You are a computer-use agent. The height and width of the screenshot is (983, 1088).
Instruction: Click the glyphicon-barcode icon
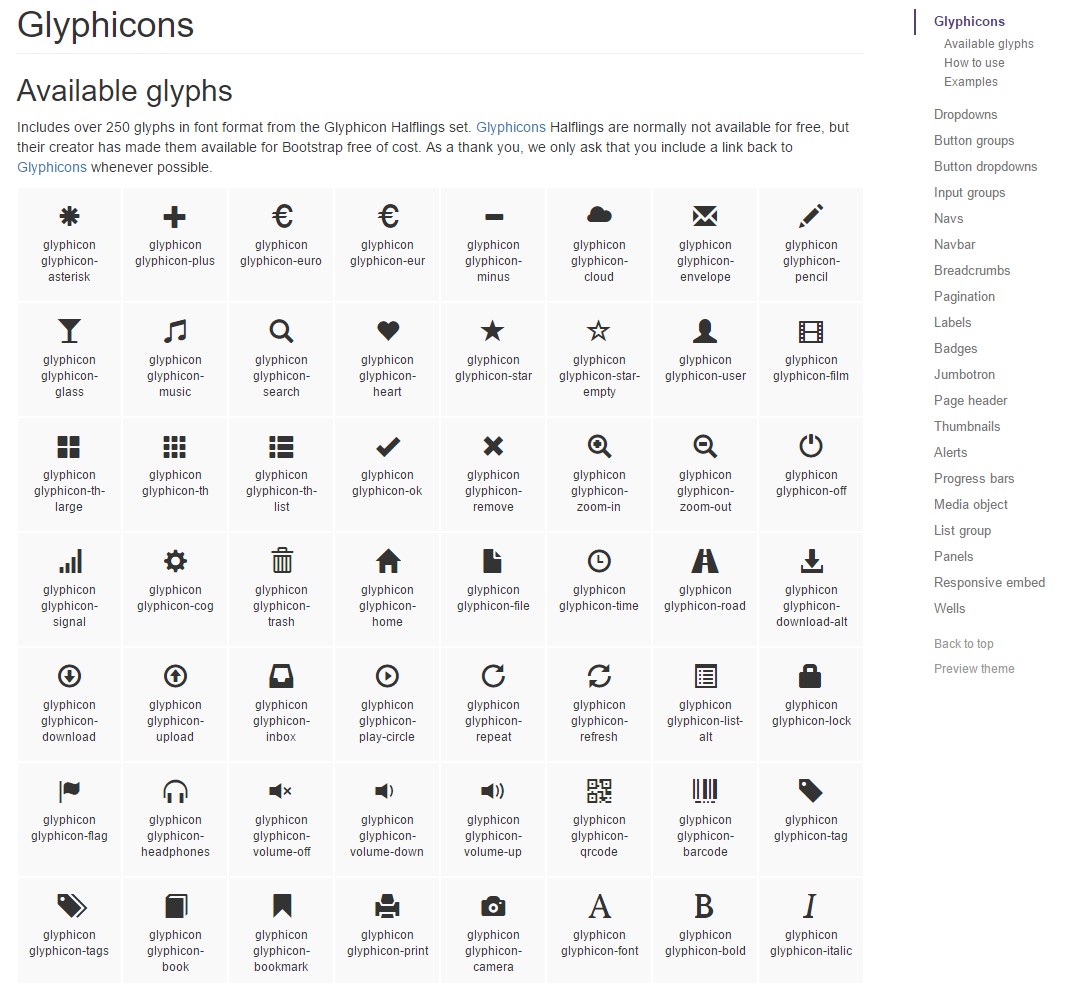704,792
